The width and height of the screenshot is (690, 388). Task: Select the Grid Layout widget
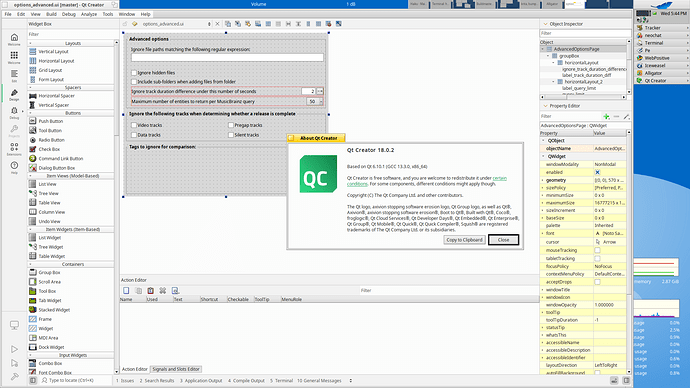50,70
